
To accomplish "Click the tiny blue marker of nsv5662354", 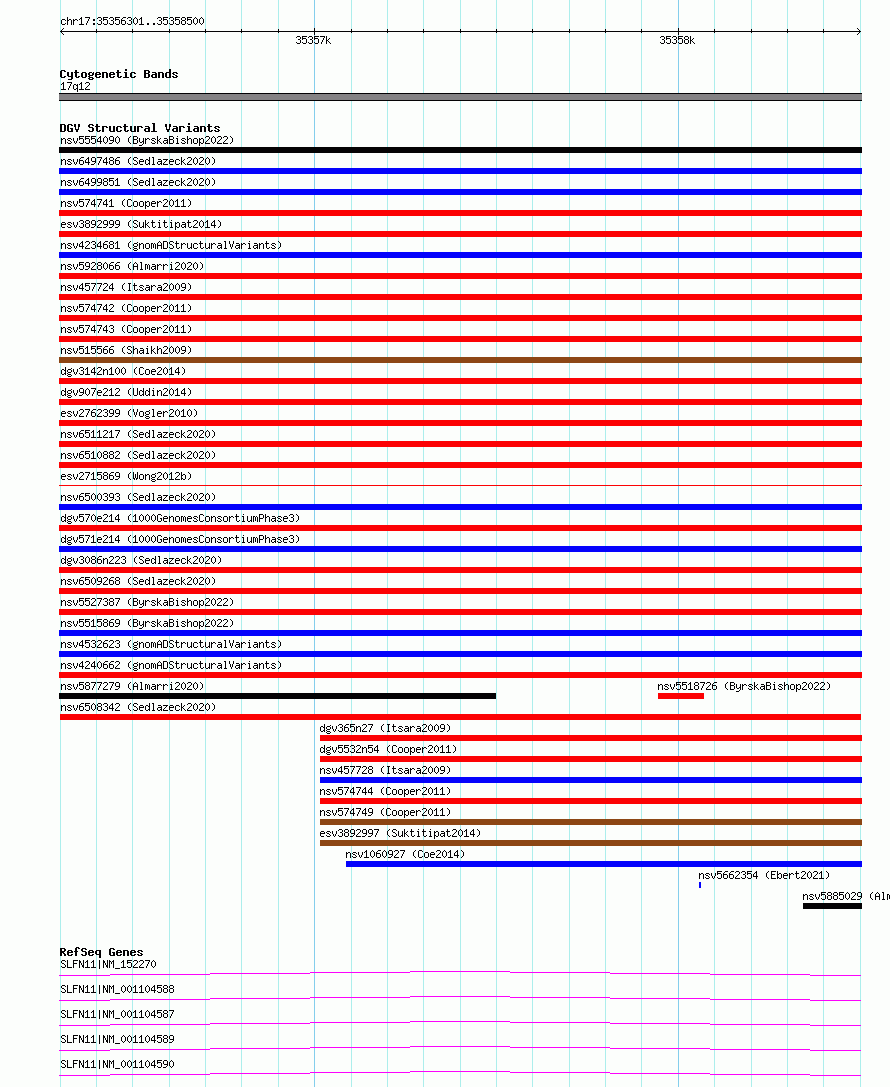I will click(700, 885).
